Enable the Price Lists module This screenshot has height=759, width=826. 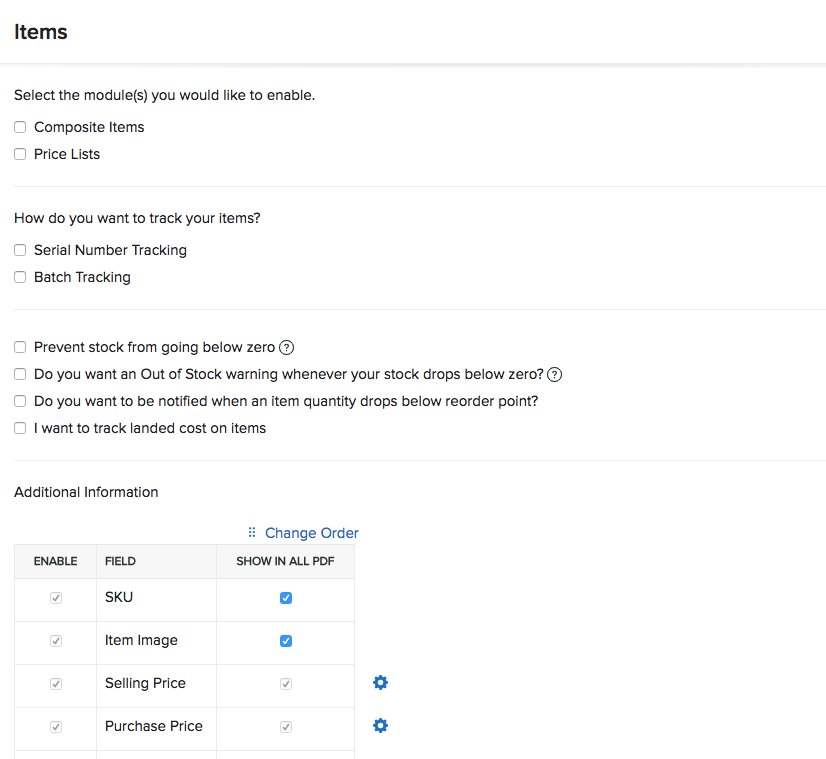point(20,154)
